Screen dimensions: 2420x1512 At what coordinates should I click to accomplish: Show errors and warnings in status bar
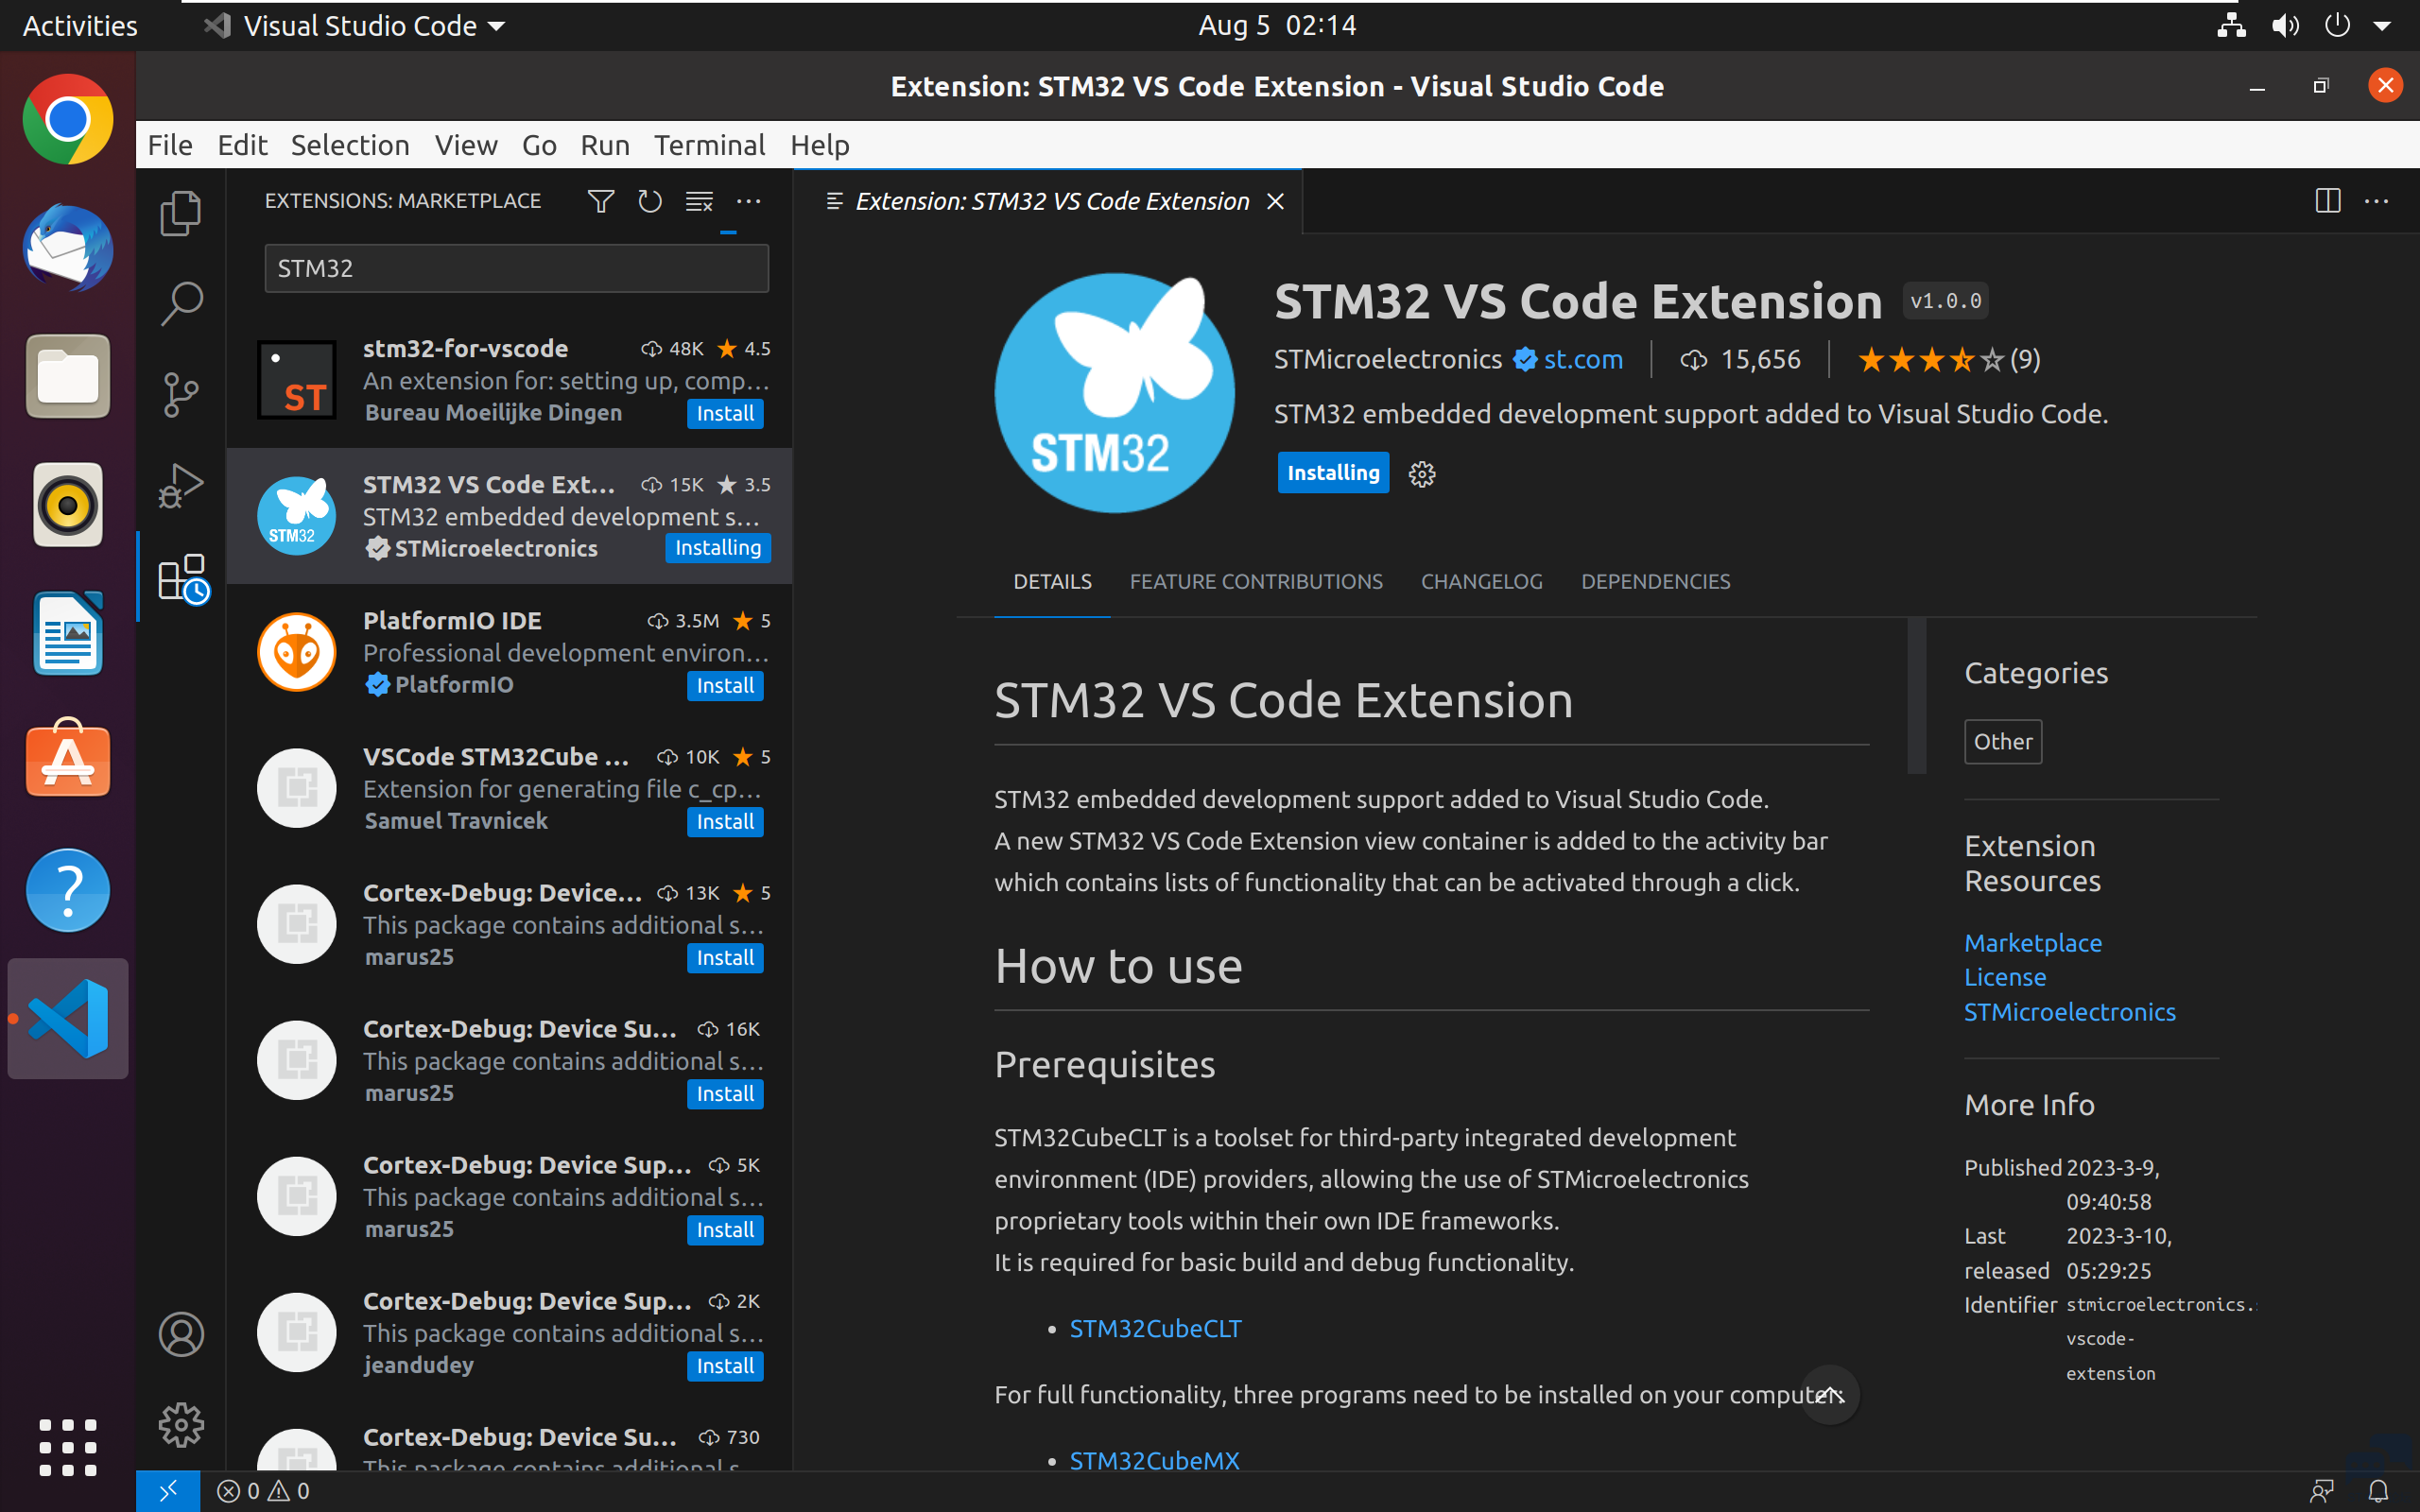[264, 1491]
